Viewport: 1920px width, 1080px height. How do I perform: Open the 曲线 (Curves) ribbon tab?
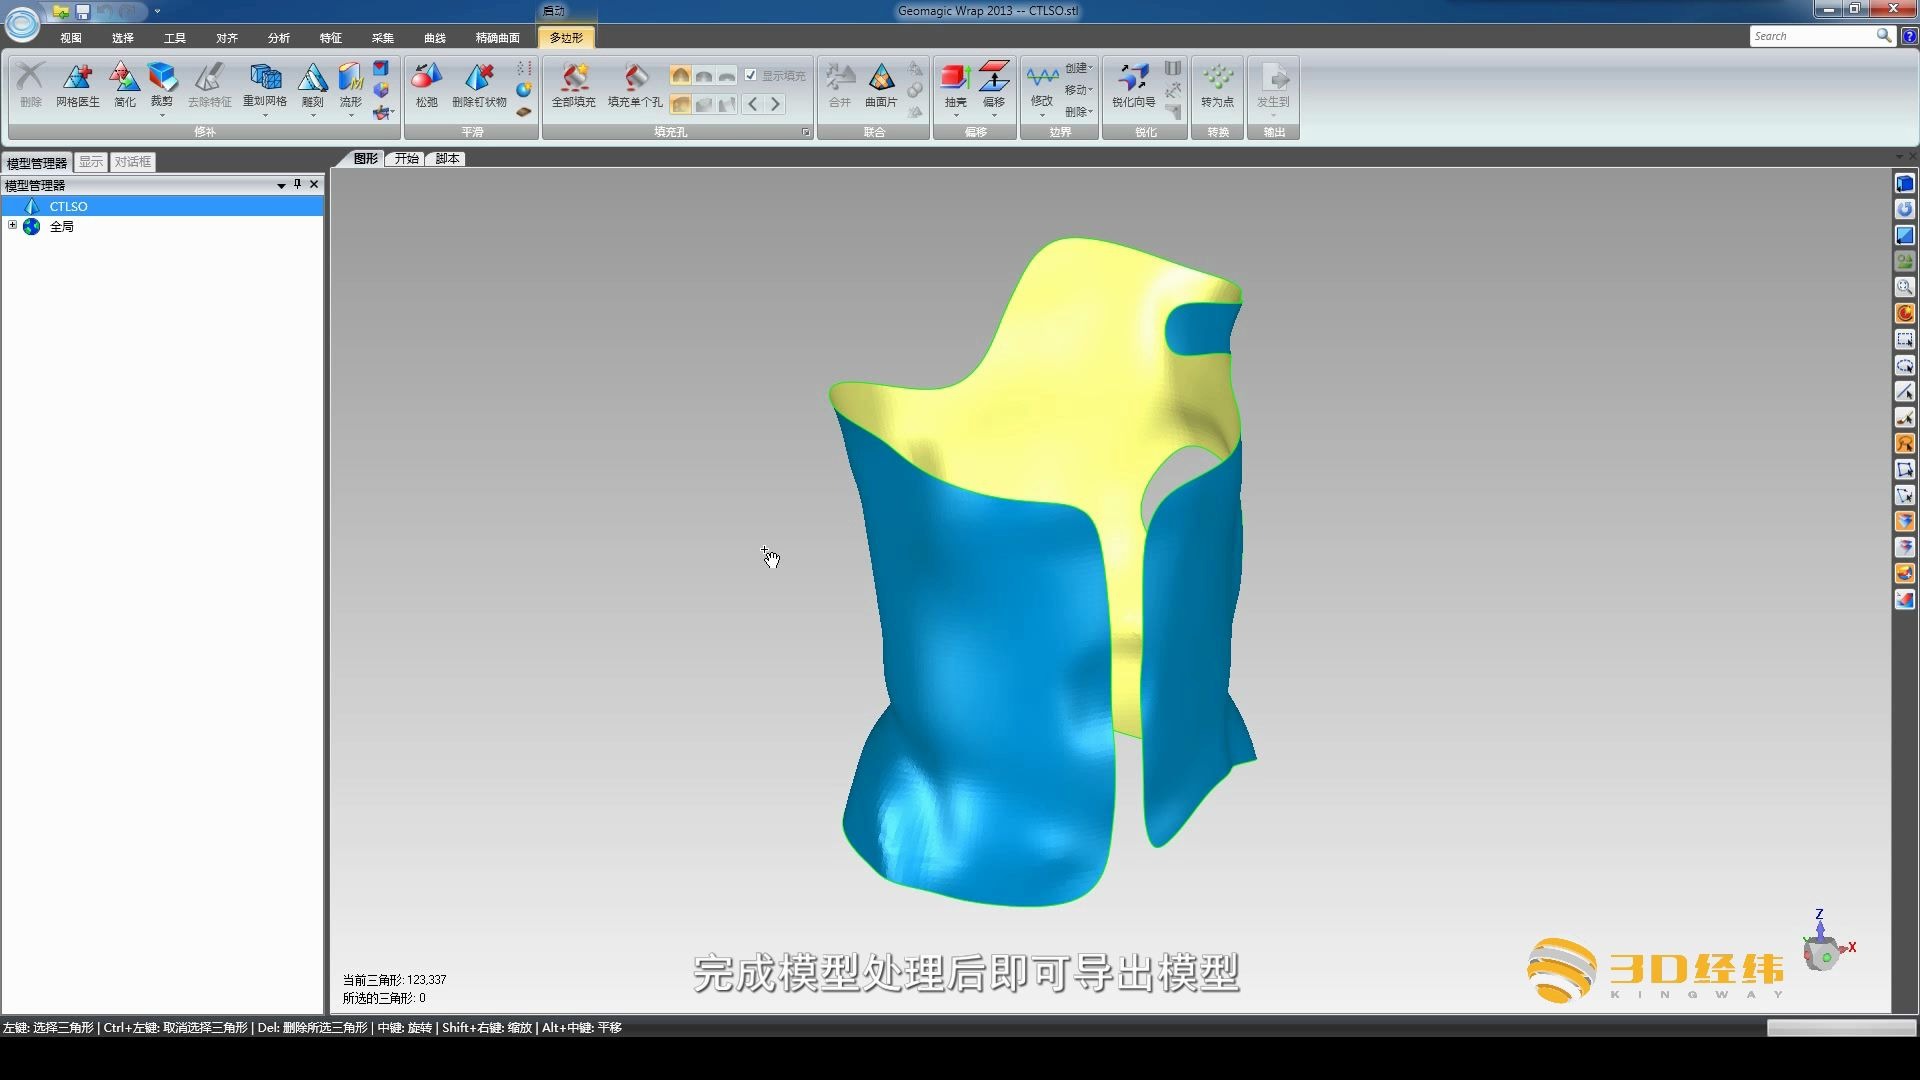tap(433, 38)
